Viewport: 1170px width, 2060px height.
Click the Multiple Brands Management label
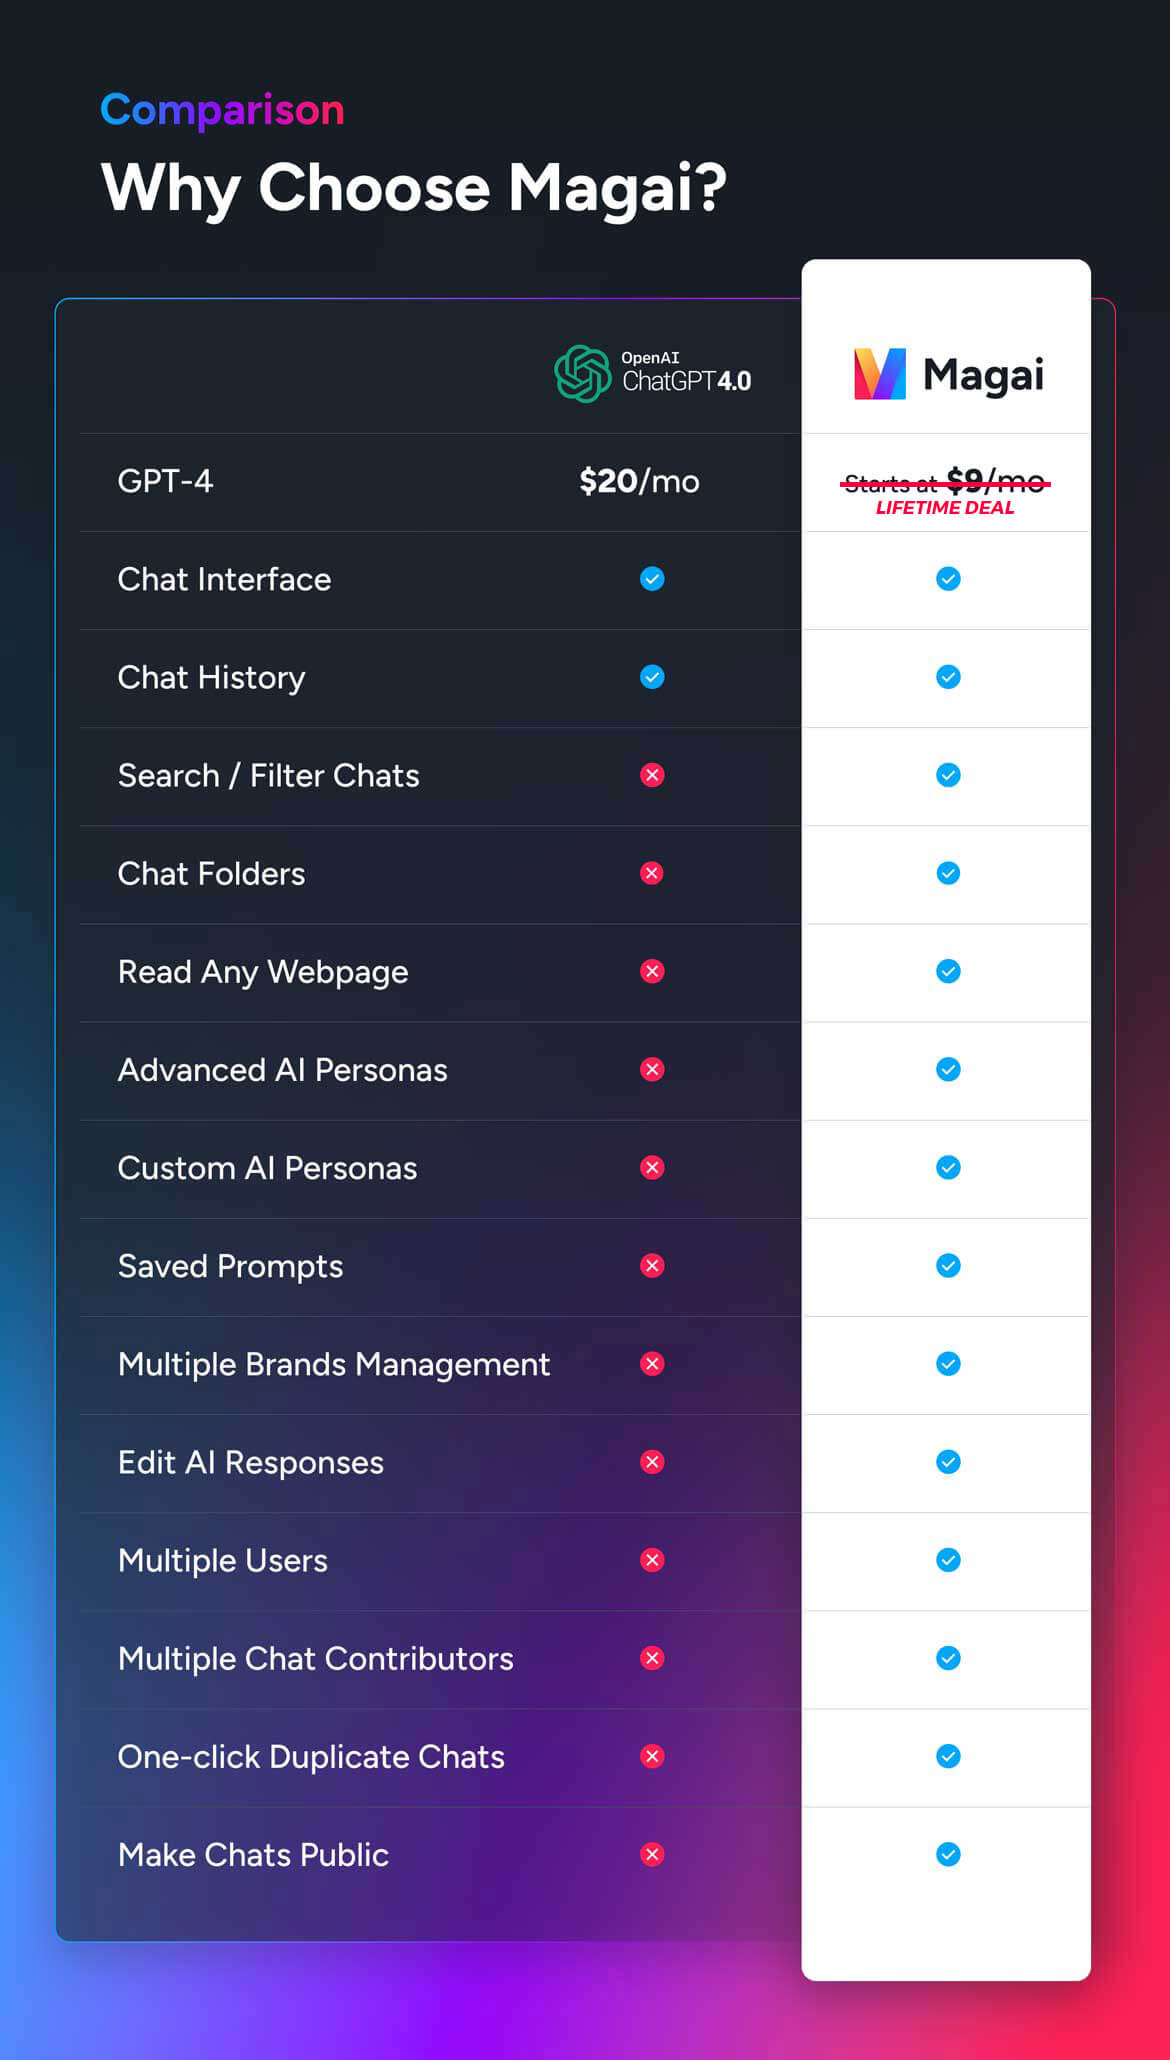[x=334, y=1364]
